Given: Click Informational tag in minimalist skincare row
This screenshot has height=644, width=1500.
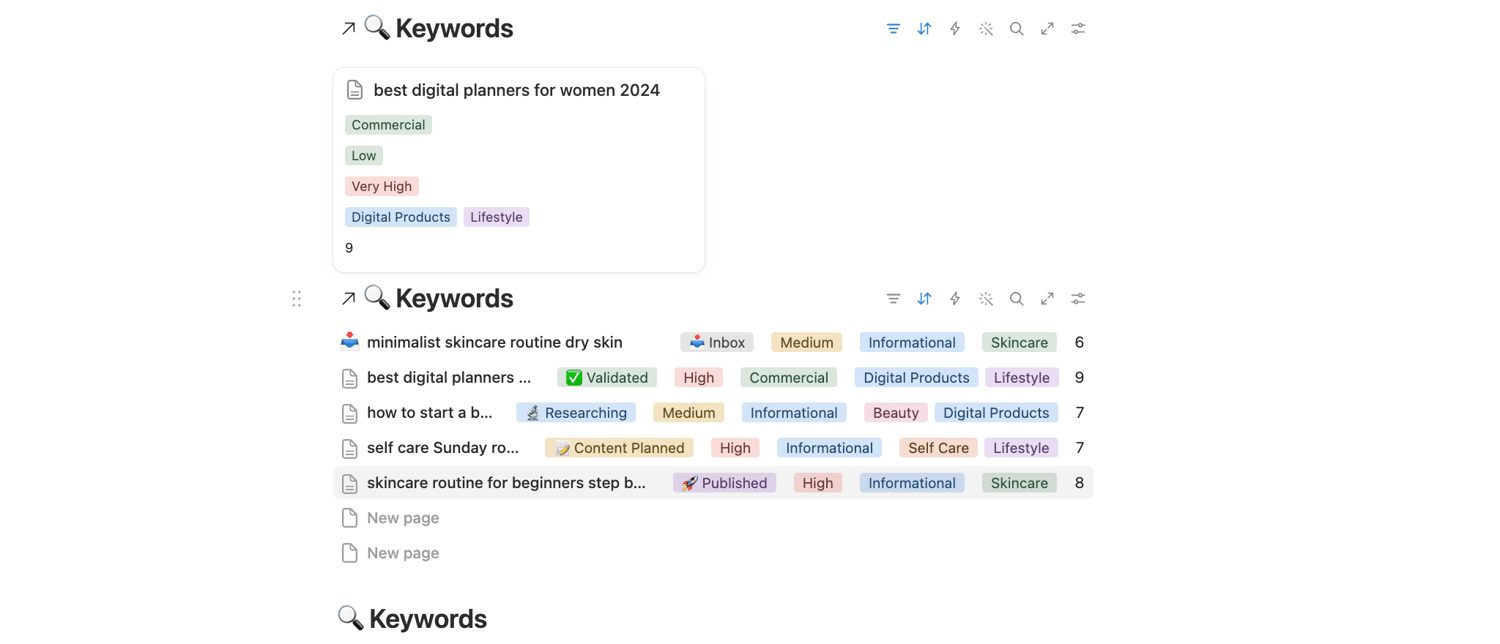Looking at the screenshot, I should point(912,342).
